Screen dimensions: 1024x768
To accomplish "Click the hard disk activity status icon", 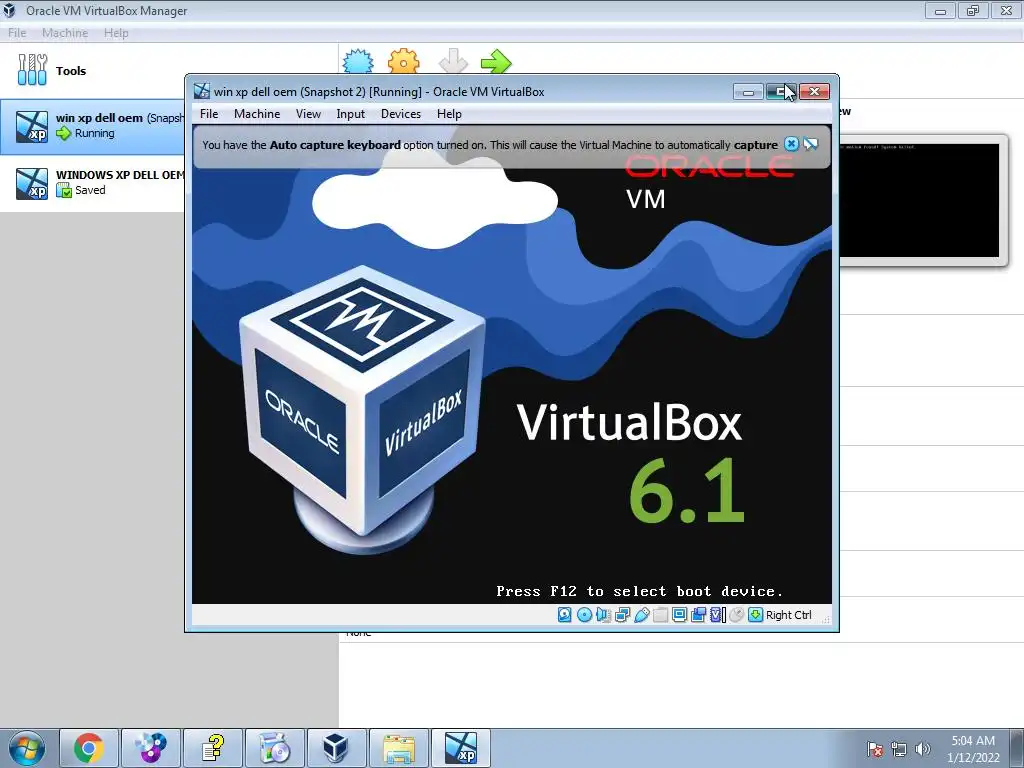I will point(565,615).
